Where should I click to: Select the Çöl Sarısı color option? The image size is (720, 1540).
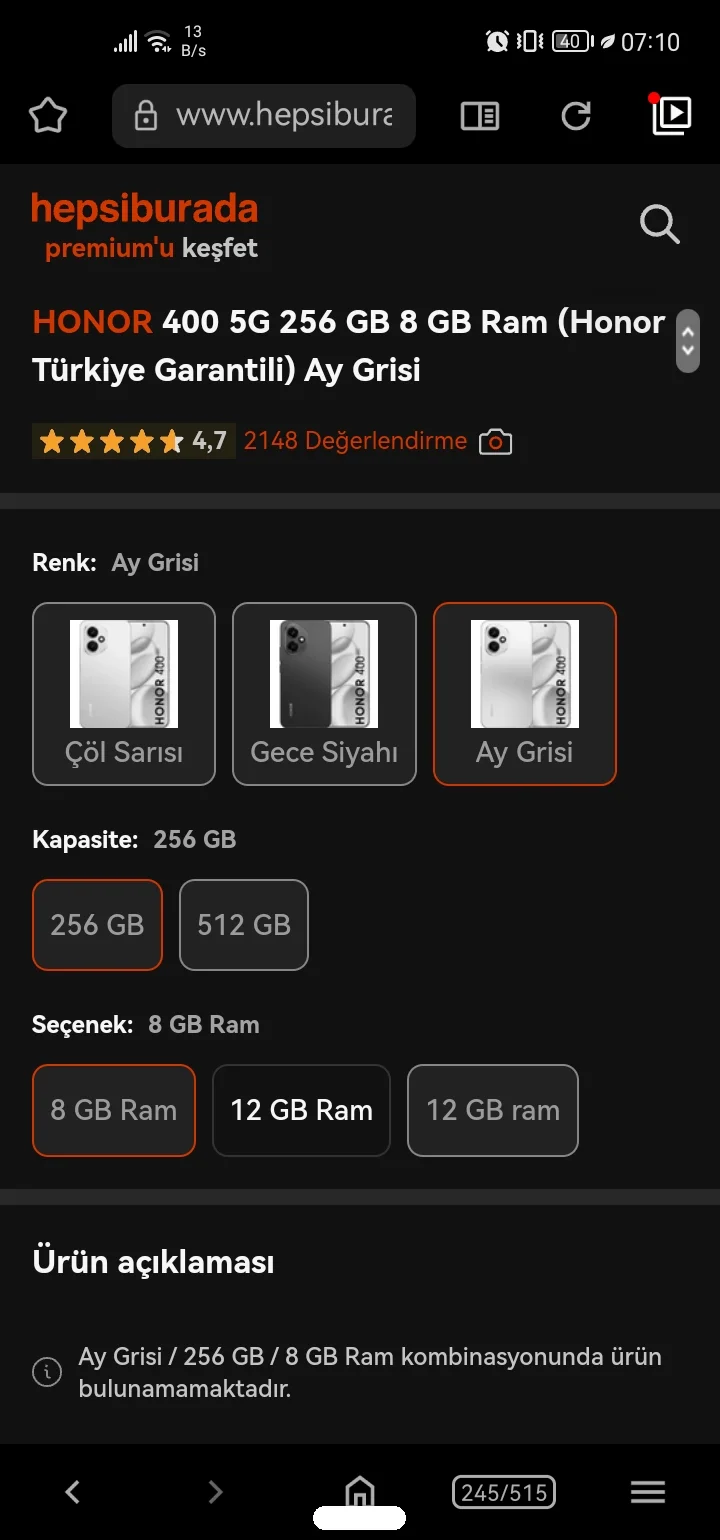tap(124, 694)
